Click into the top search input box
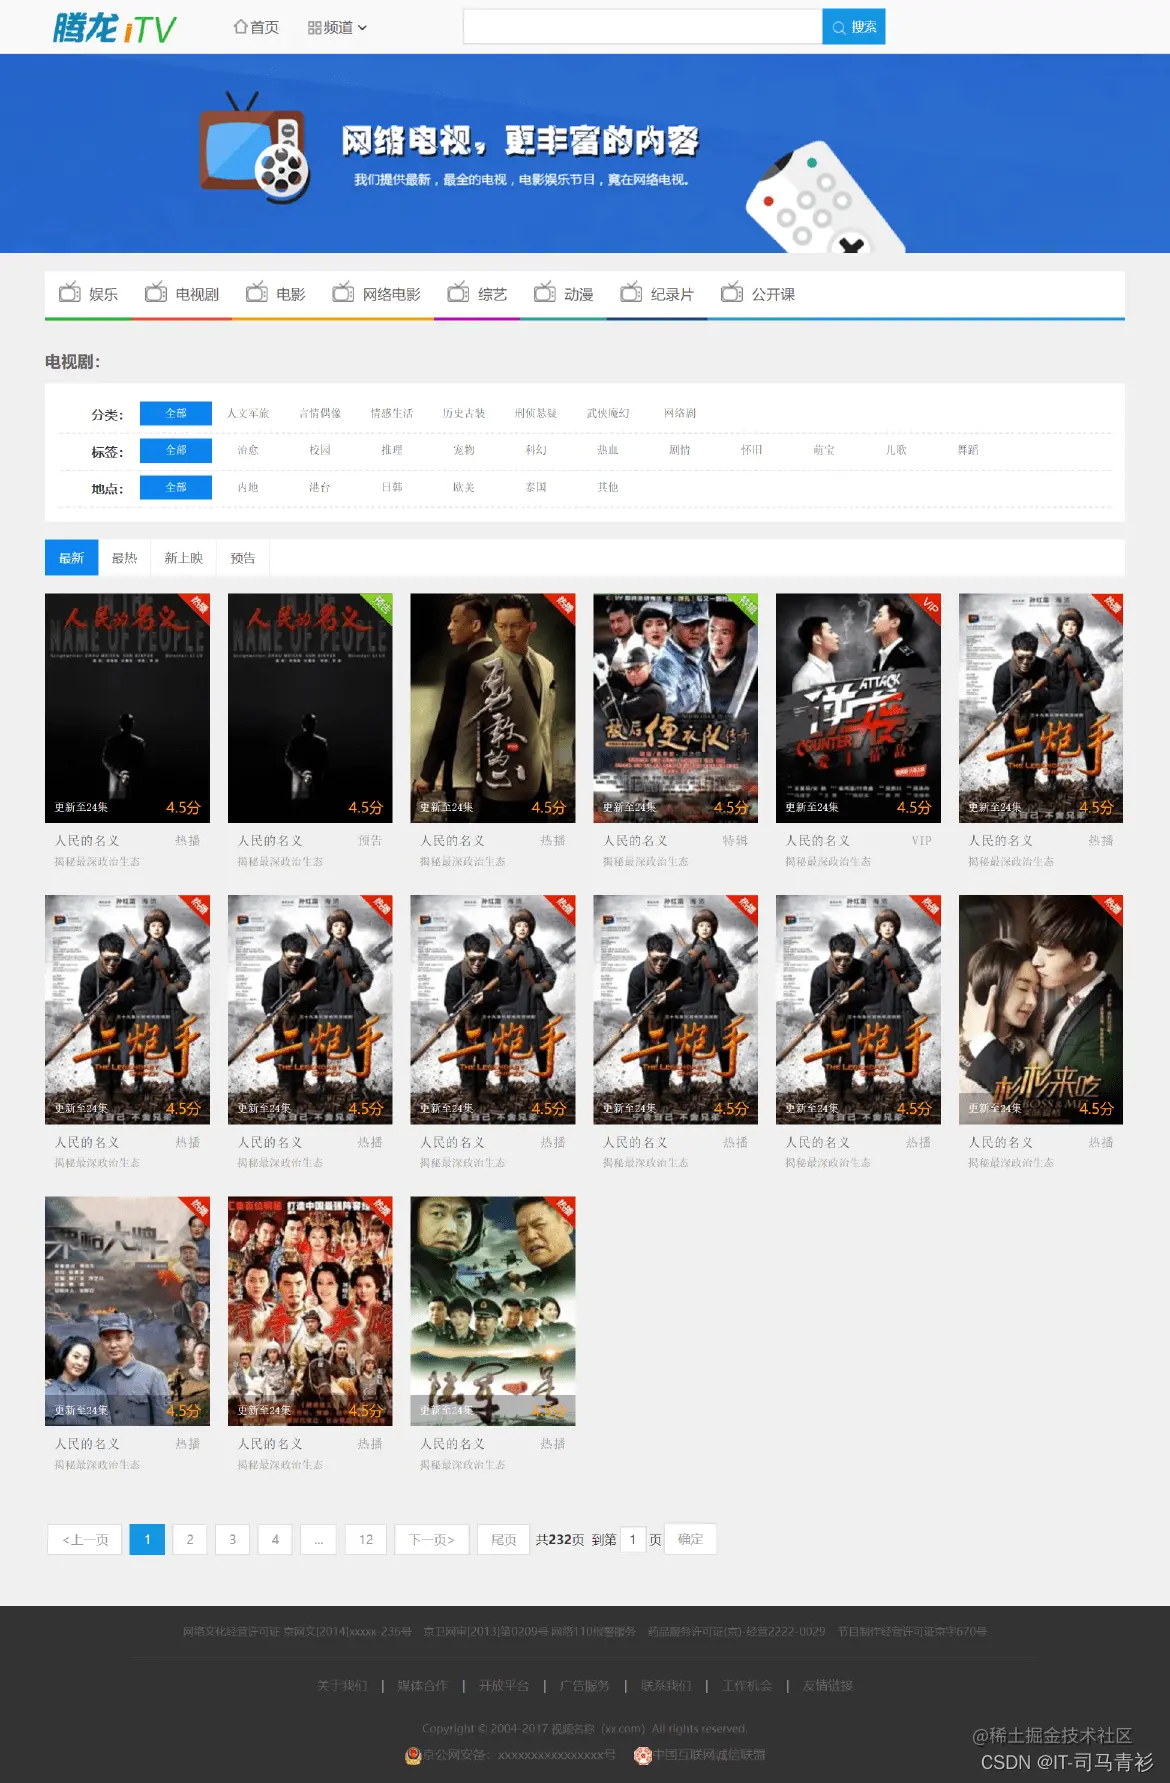Screen dimensions: 1170x1783 (x=642, y=27)
